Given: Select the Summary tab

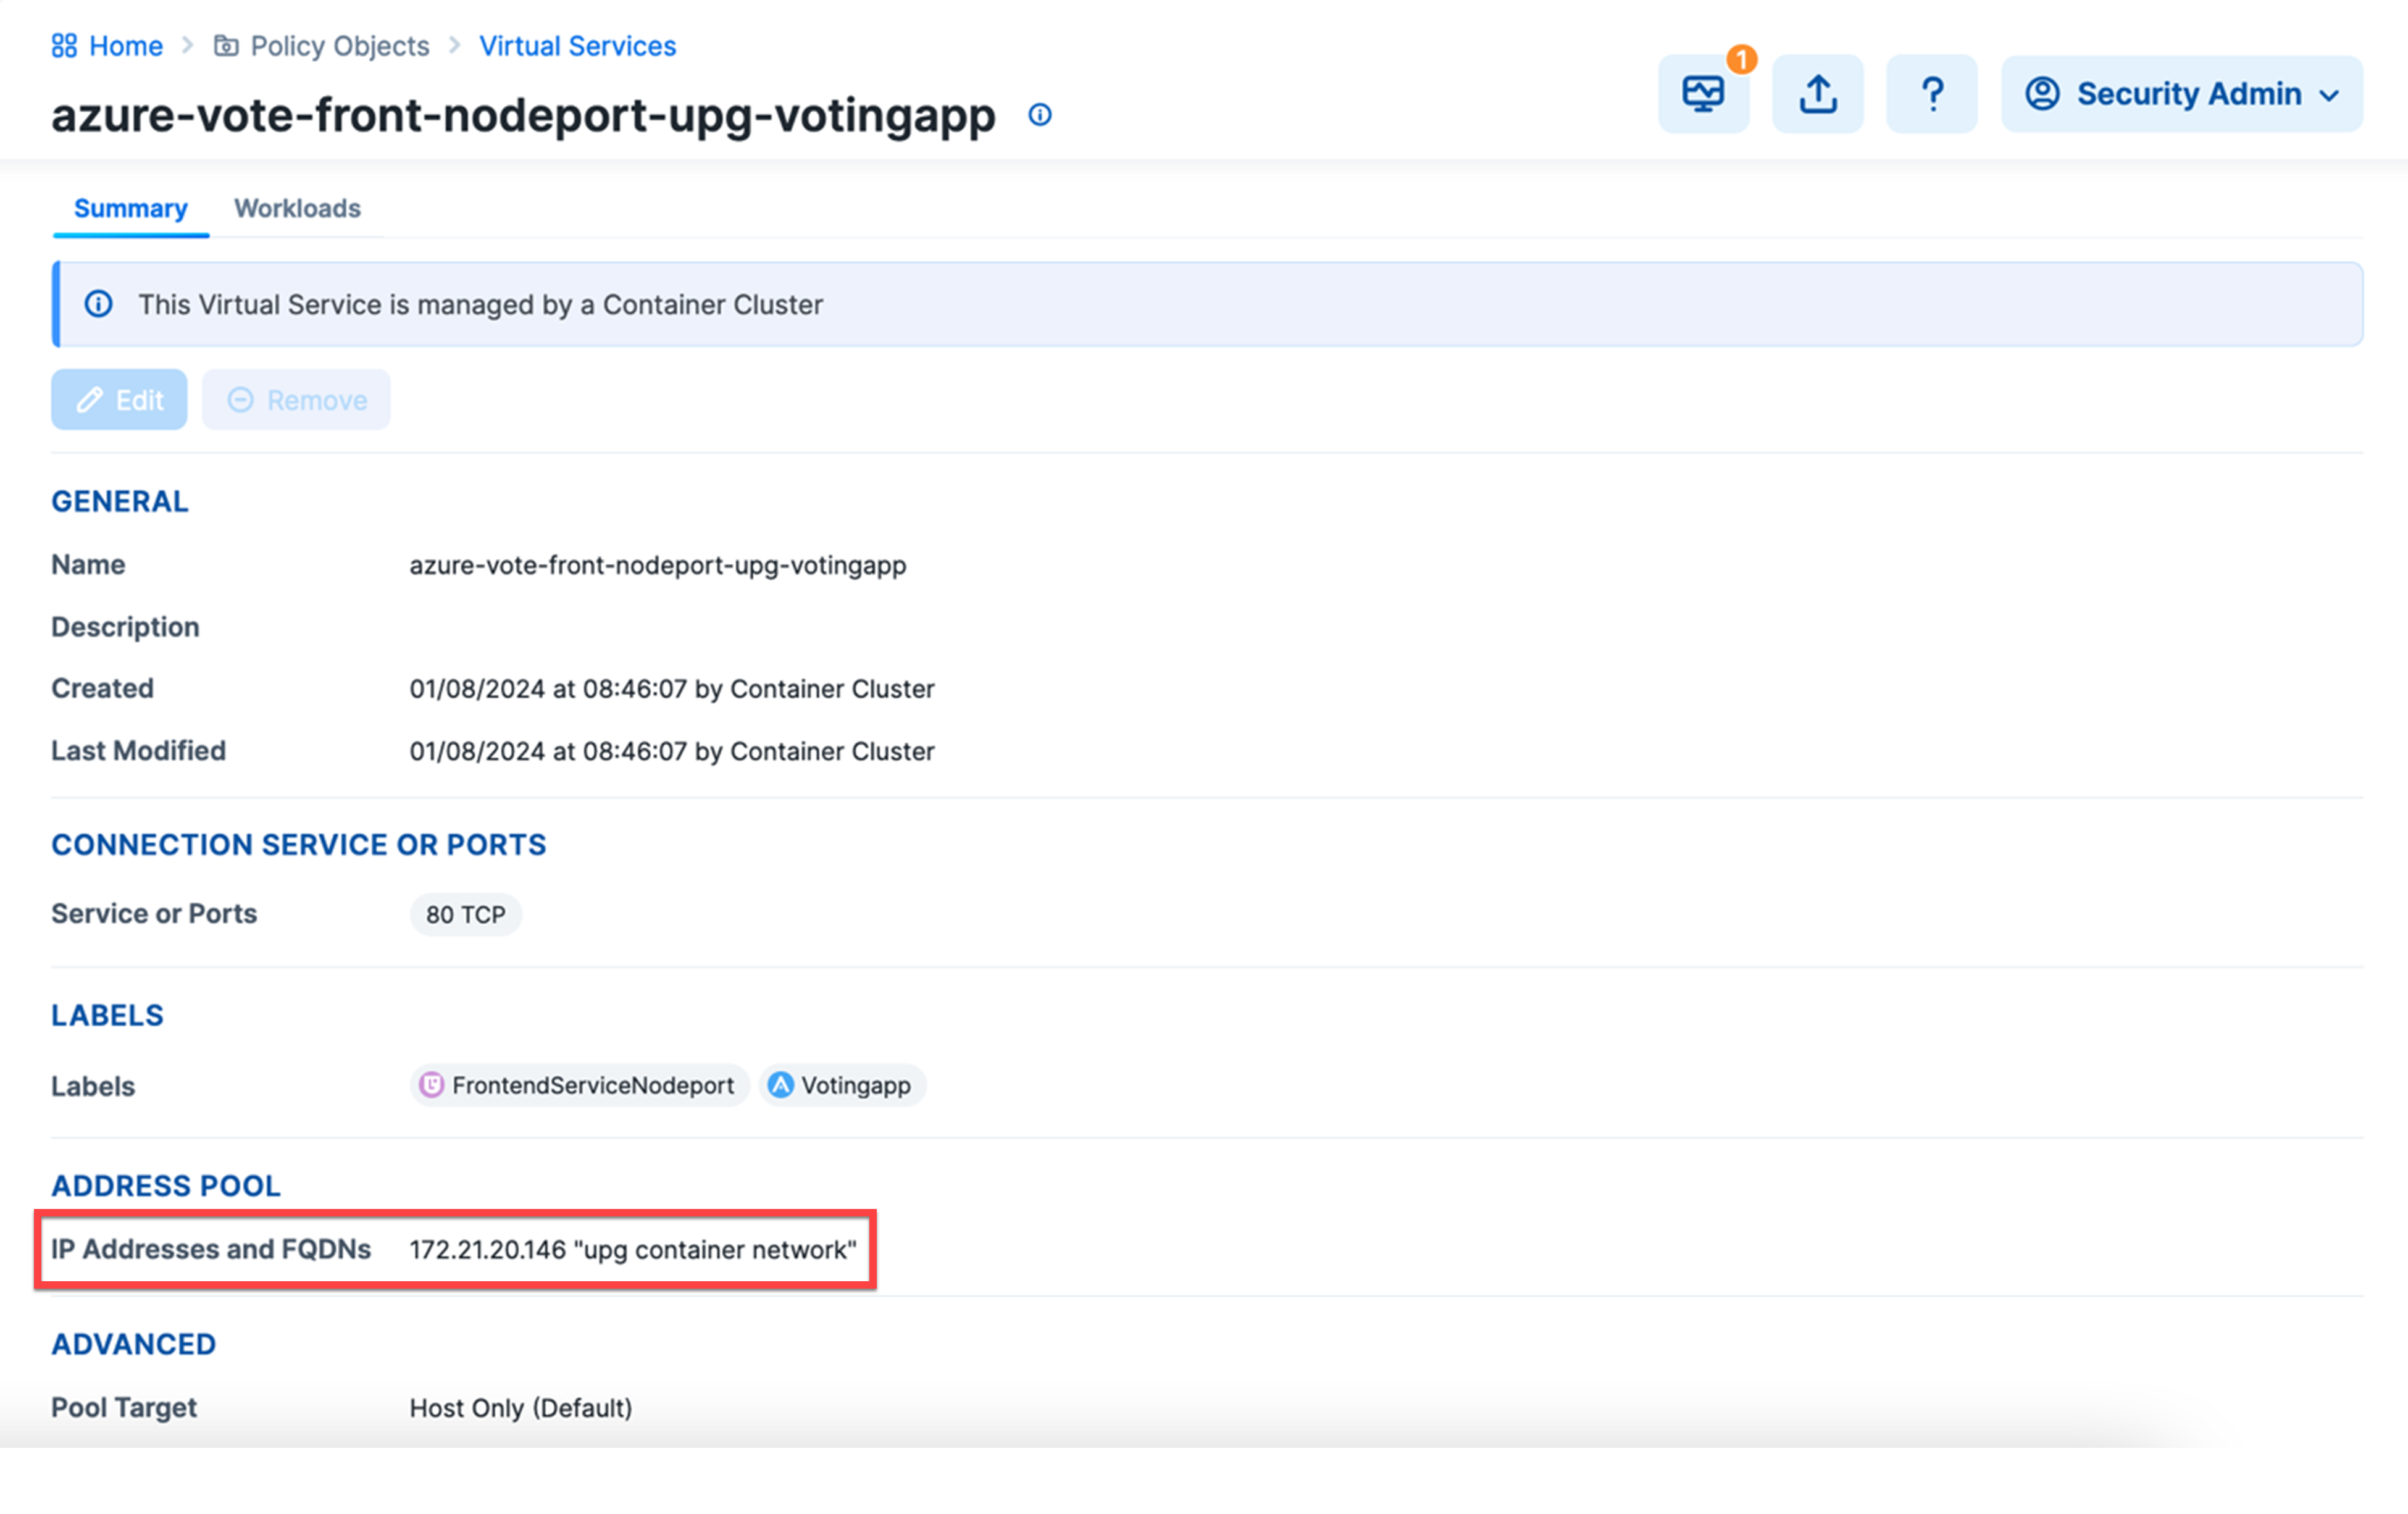Looking at the screenshot, I should [x=129, y=208].
